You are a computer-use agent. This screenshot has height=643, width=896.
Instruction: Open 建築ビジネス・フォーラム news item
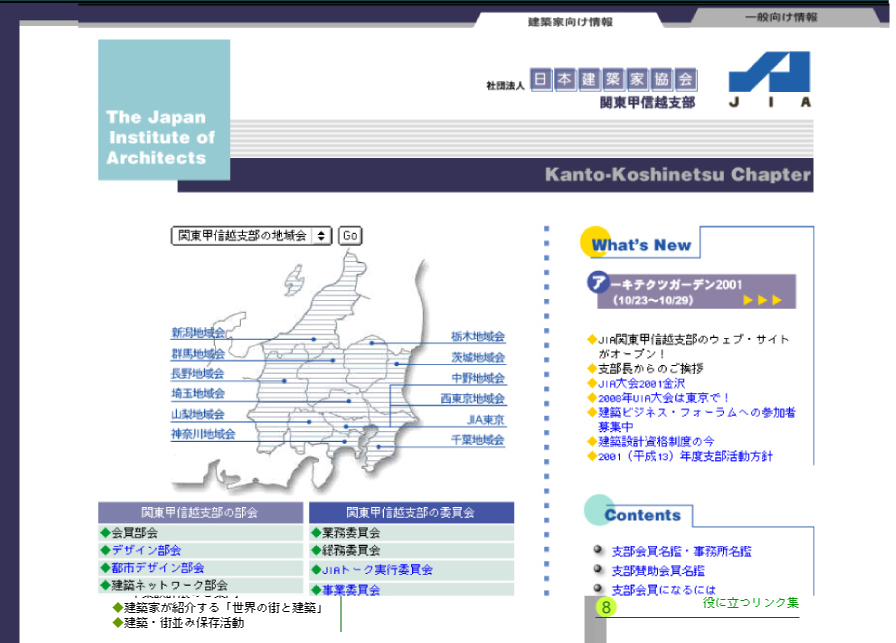697,419
